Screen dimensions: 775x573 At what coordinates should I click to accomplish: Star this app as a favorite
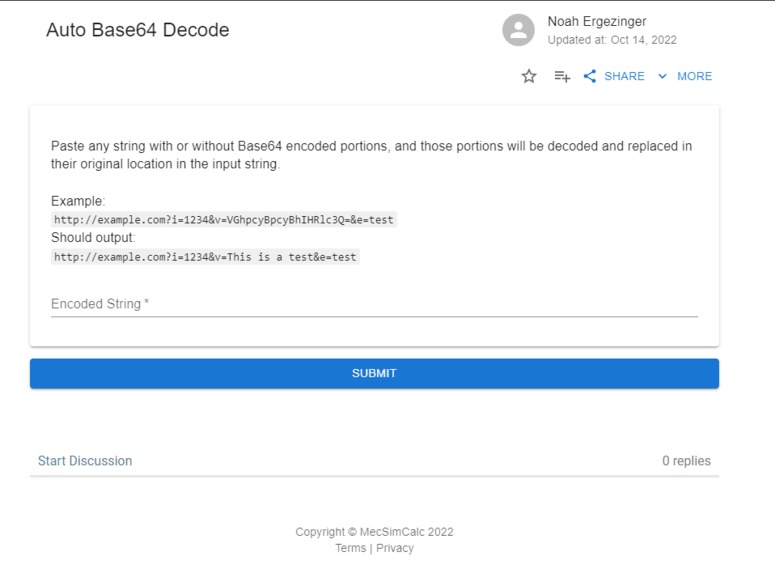click(x=529, y=76)
